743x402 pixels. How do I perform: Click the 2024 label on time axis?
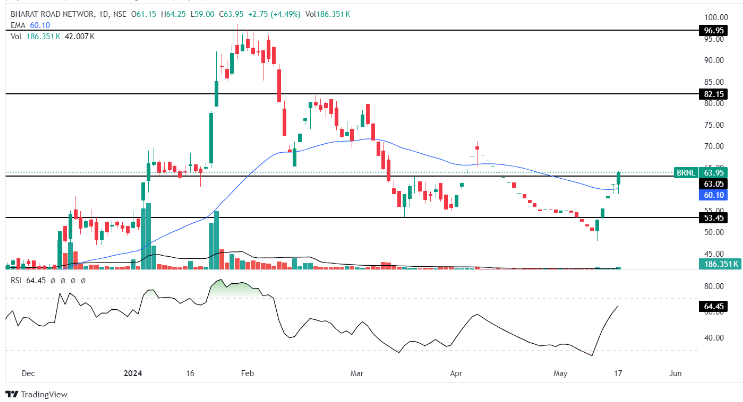click(135, 372)
